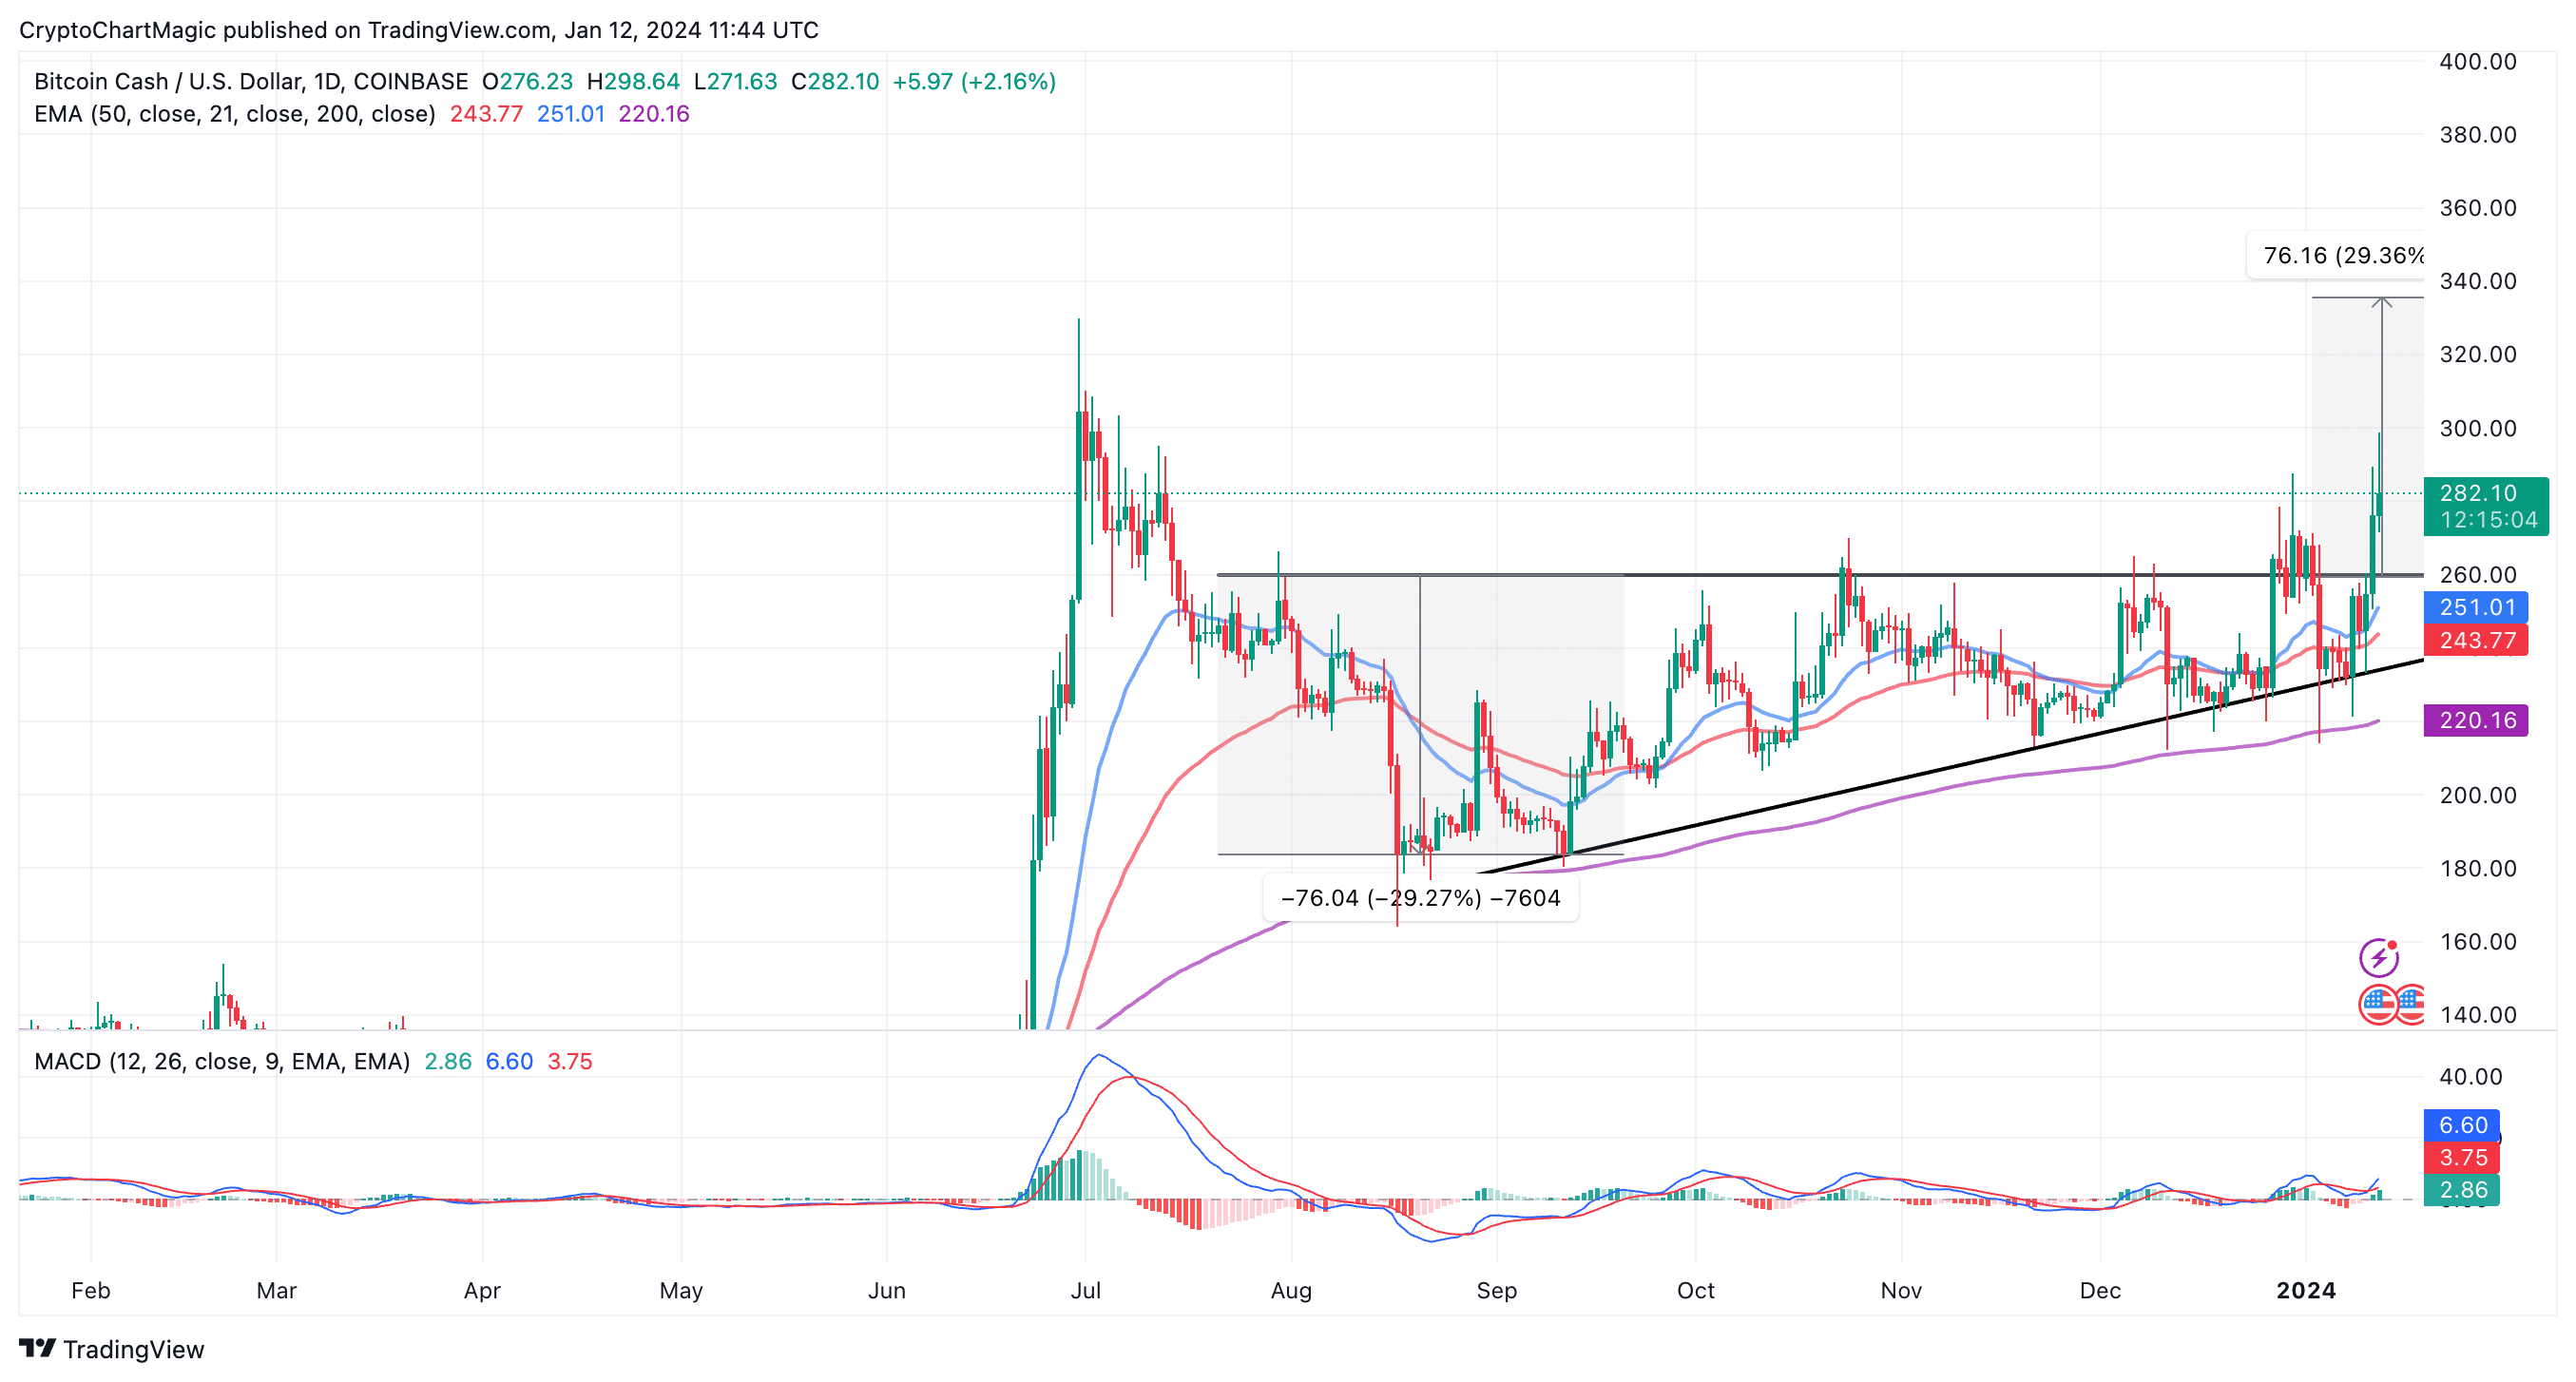Click the L271.63 low value in header
2576x1382 pixels.
tap(735, 81)
